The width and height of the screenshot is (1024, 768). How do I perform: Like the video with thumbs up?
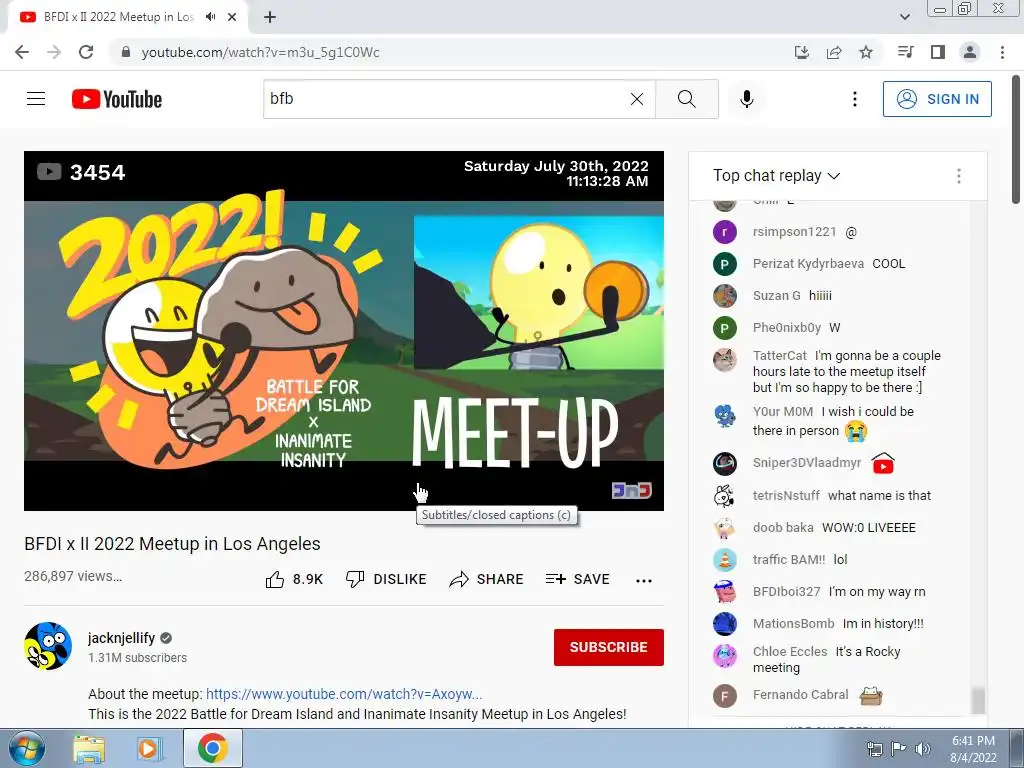point(295,579)
